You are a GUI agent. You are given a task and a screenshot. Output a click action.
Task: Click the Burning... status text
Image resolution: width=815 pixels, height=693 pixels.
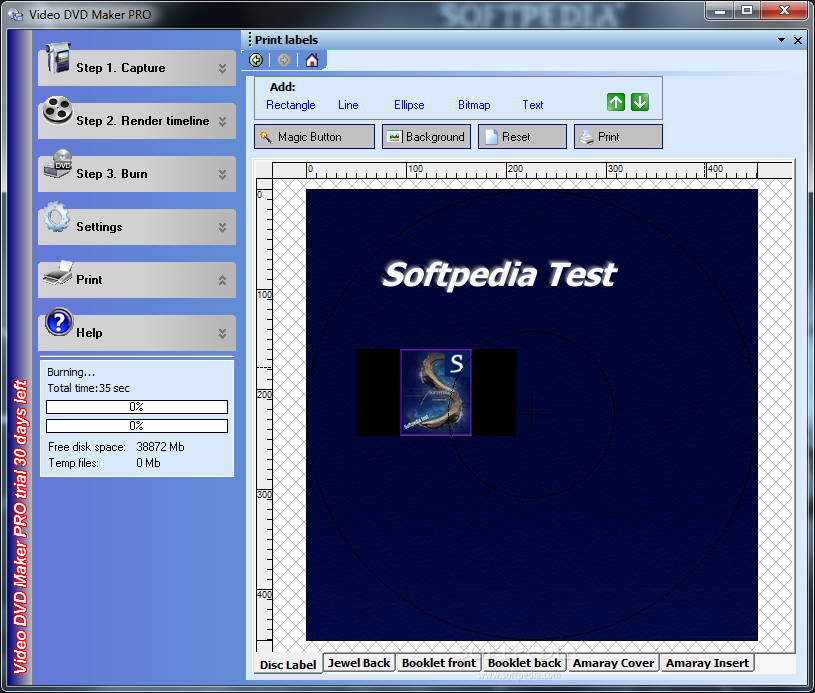[x=71, y=372]
